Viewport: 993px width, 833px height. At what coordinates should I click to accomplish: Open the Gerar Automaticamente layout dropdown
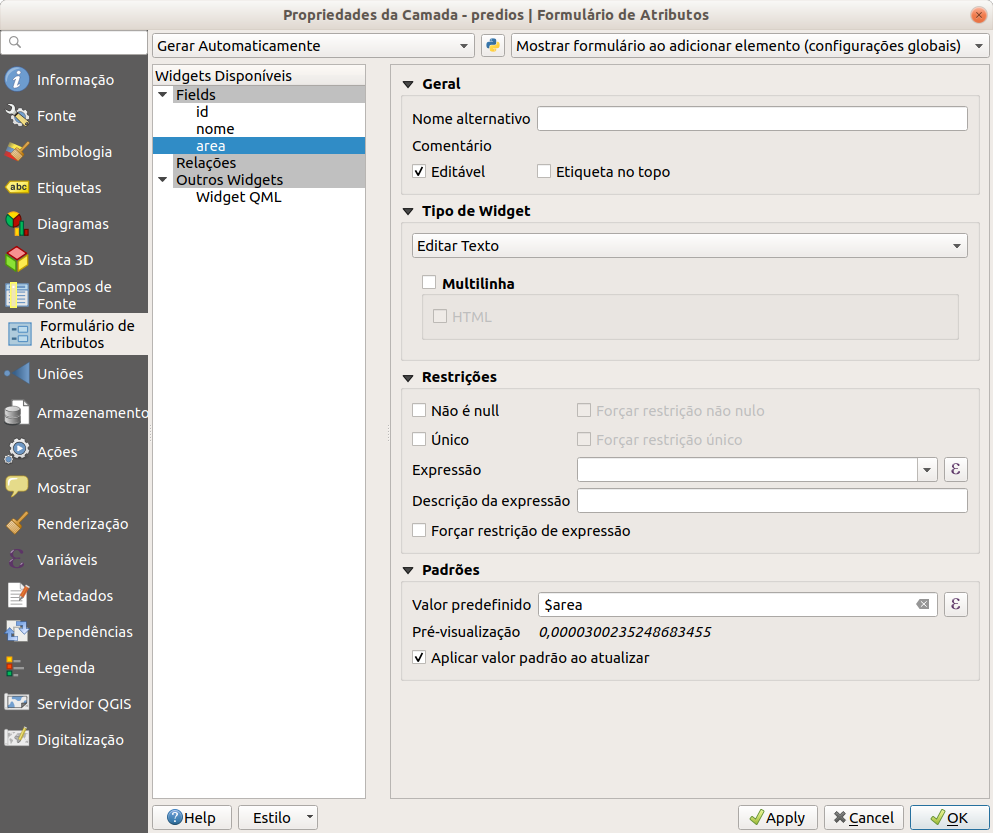point(313,46)
